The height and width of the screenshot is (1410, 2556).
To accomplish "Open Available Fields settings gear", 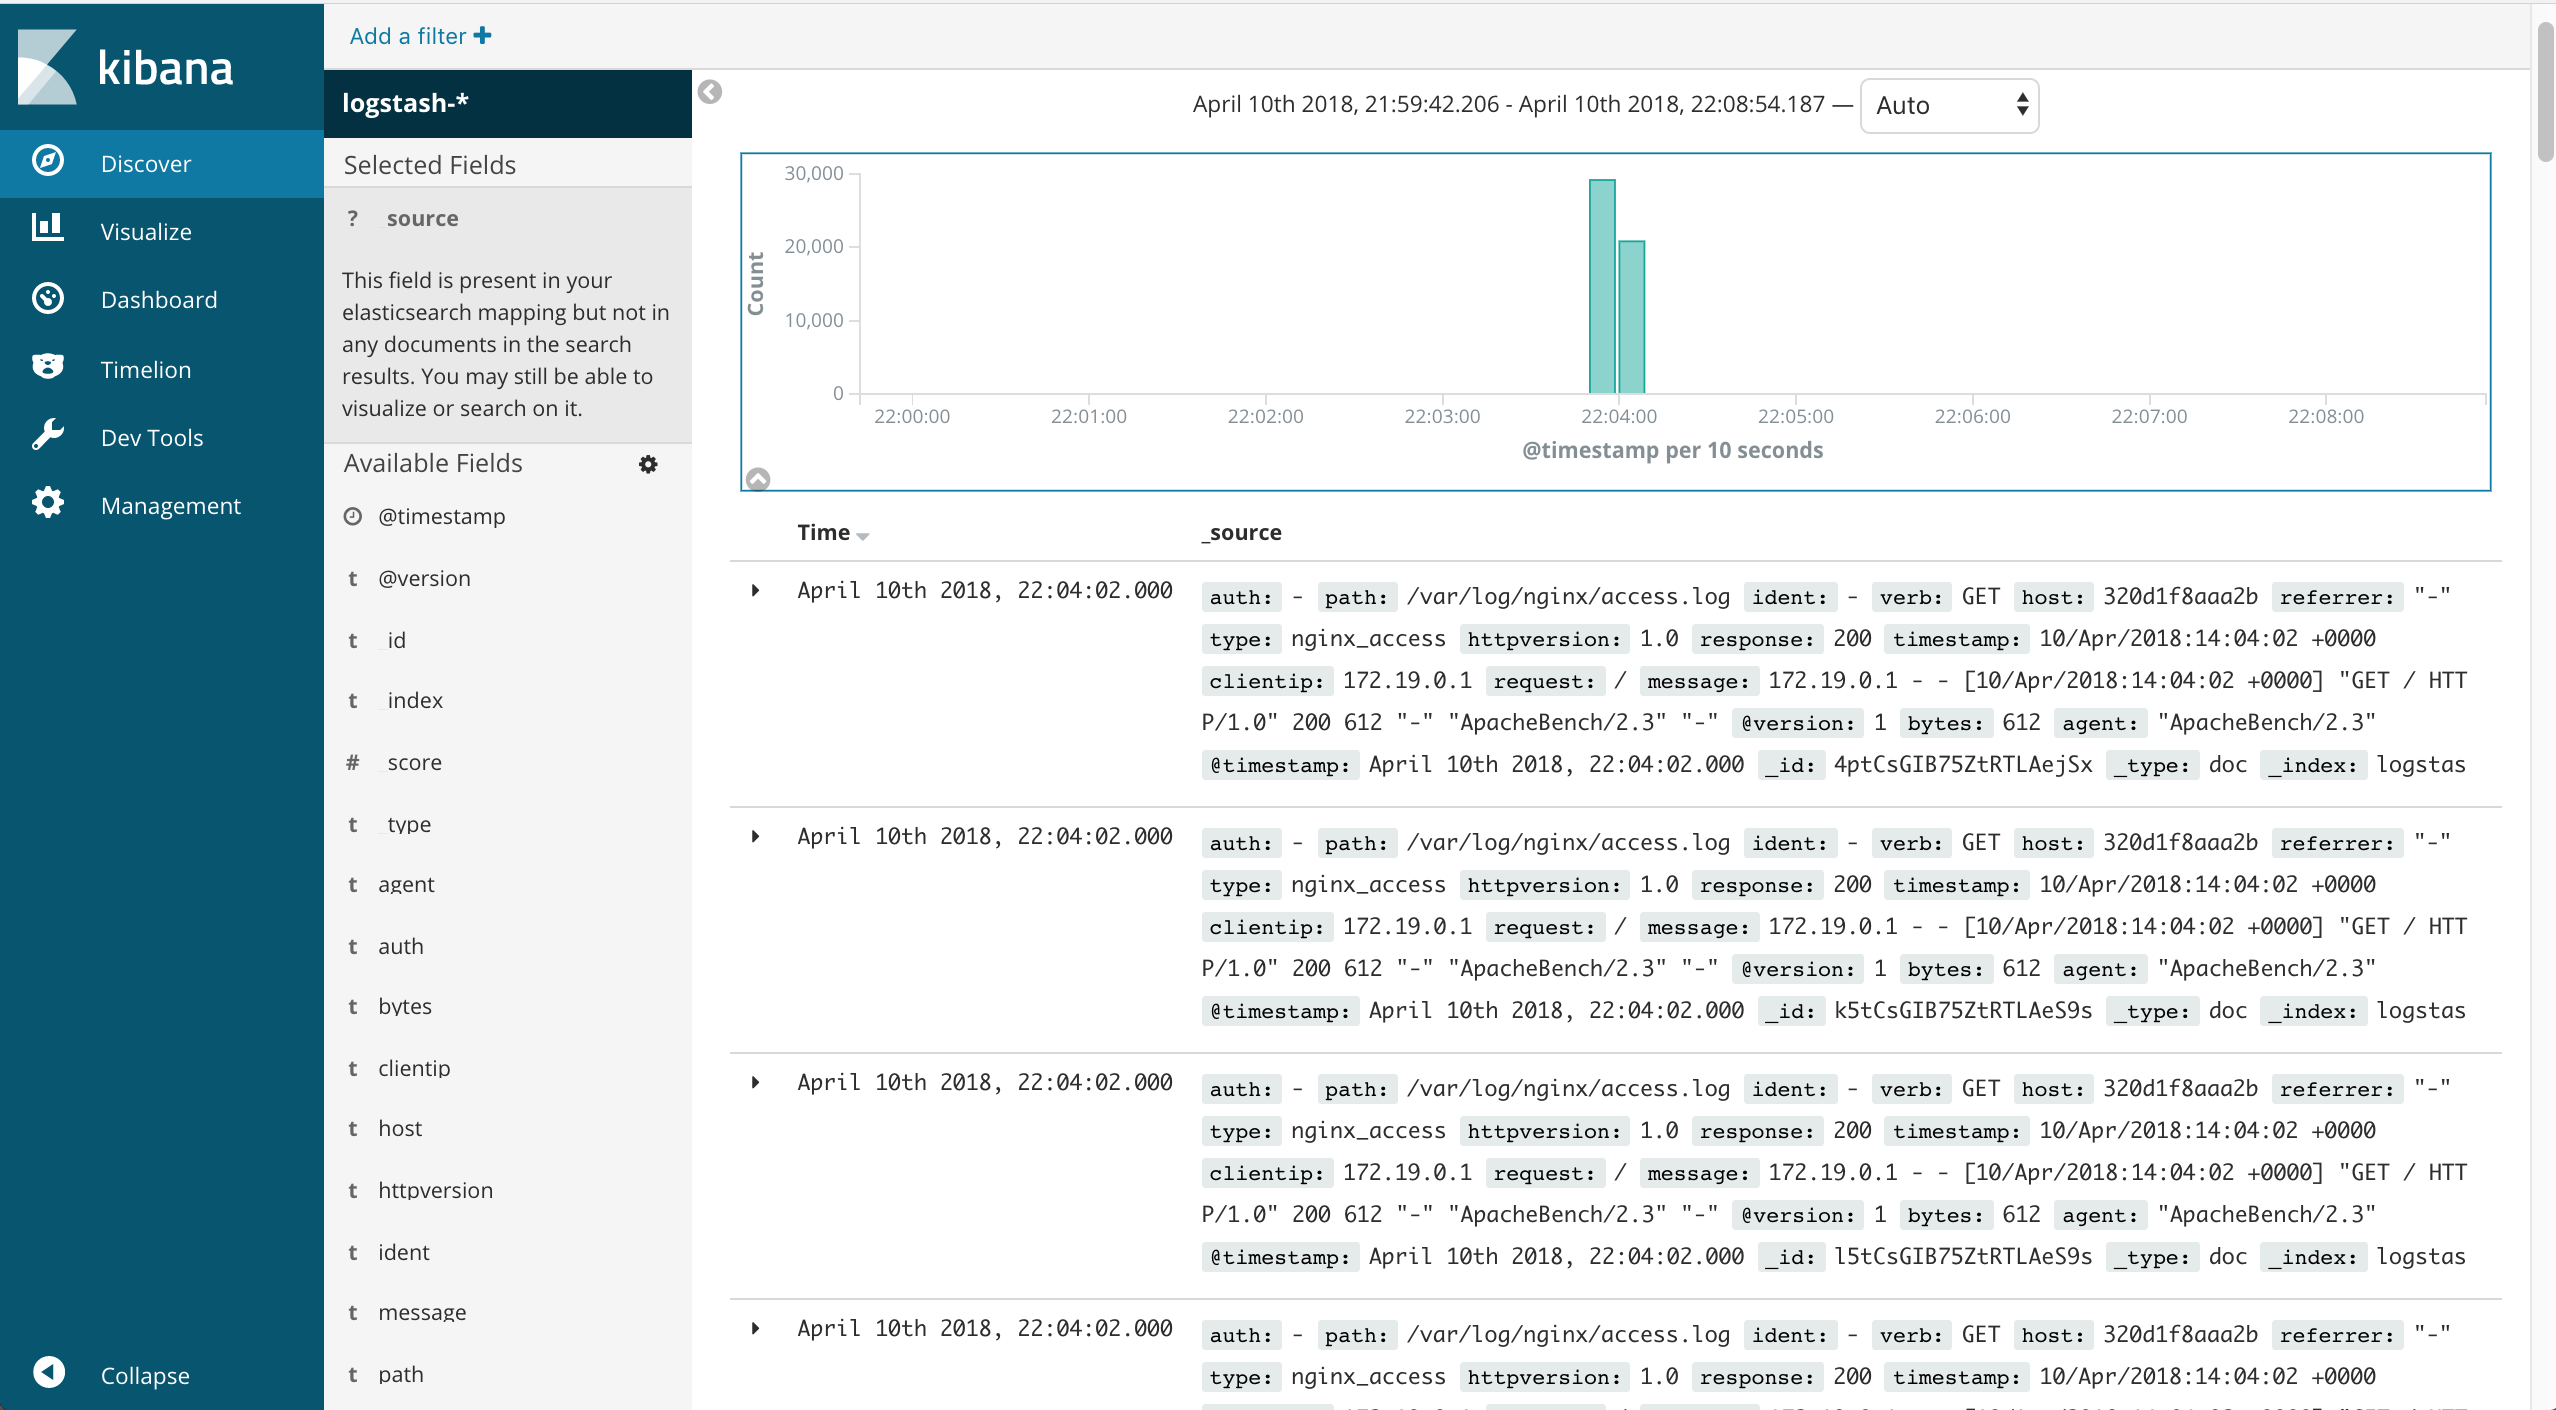I will tap(648, 464).
